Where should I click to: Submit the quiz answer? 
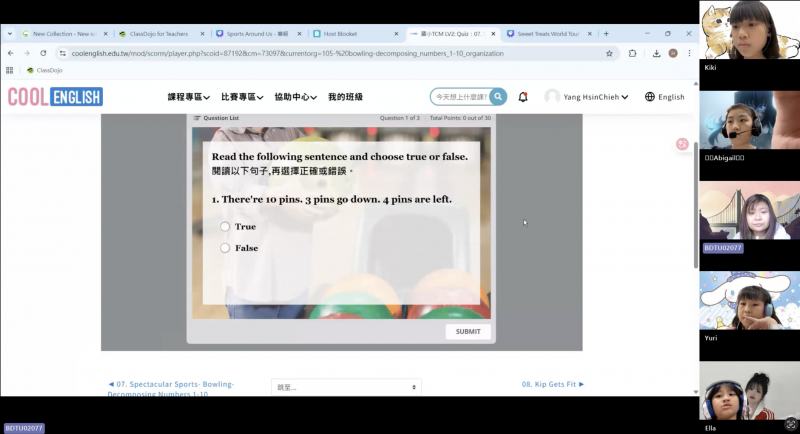pos(468,331)
